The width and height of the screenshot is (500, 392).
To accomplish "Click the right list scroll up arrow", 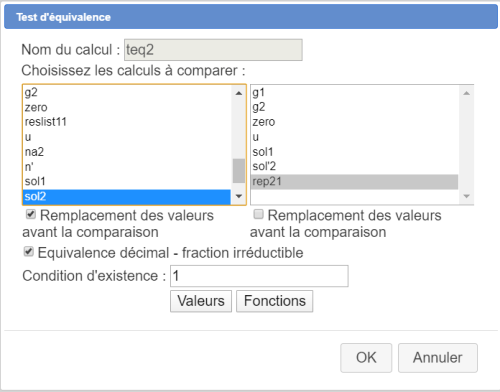I will point(466,93).
